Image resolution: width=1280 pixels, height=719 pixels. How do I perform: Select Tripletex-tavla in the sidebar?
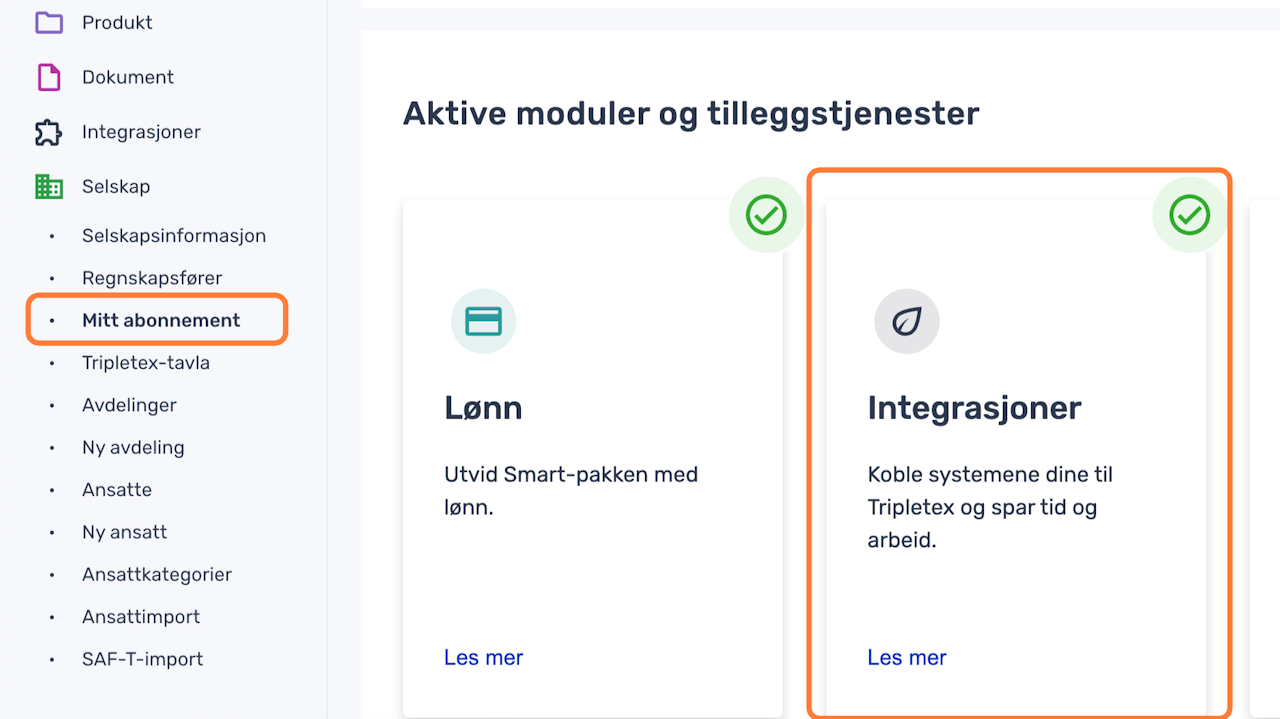tap(146, 363)
